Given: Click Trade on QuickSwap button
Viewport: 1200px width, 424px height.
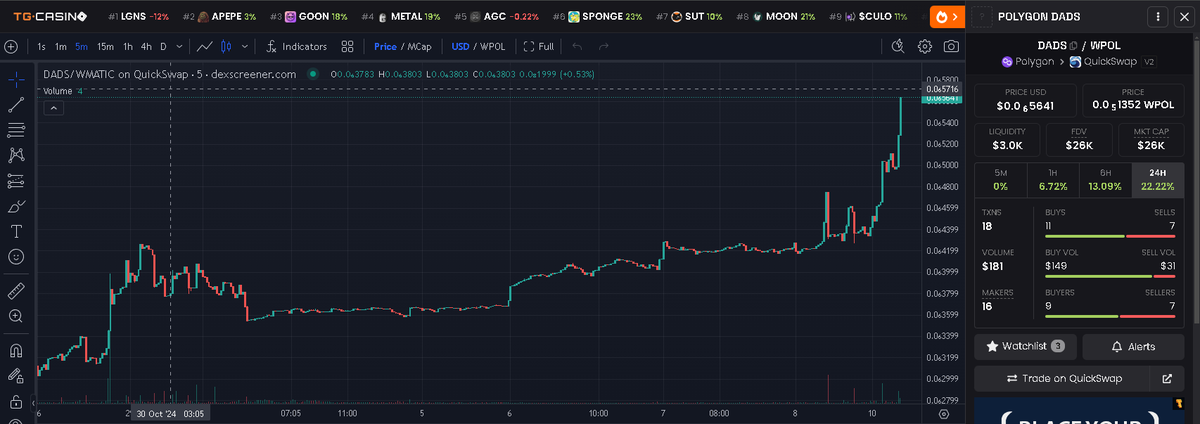Looking at the screenshot, I should 1064,378.
